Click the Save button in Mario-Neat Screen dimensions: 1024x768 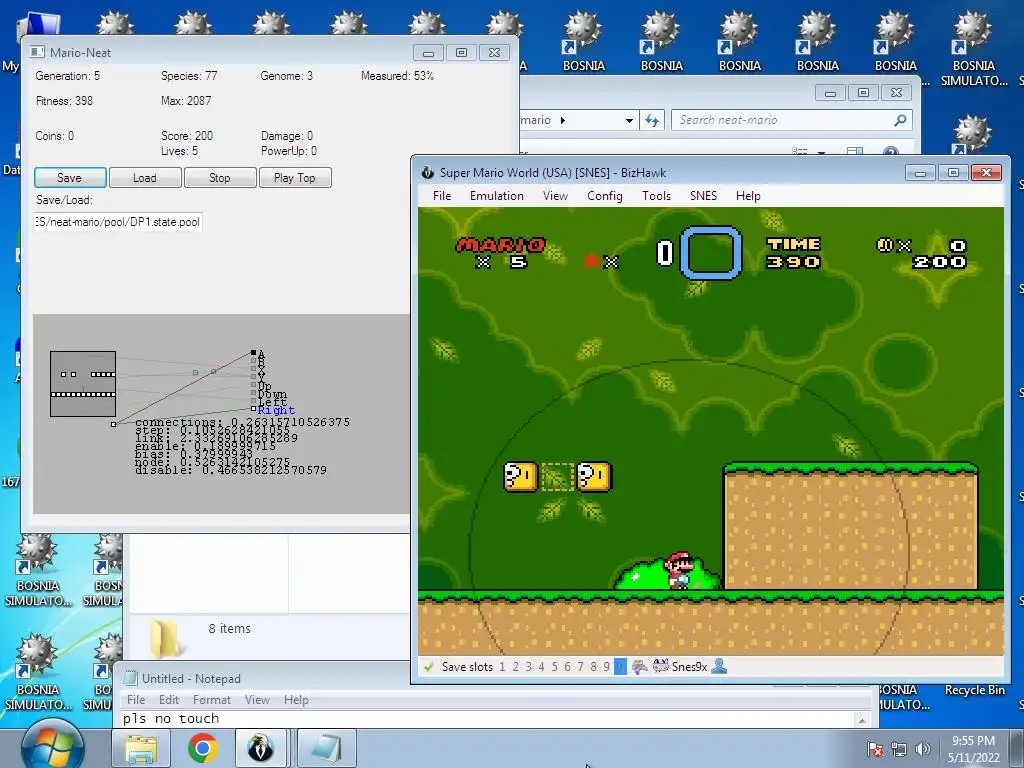(70, 178)
